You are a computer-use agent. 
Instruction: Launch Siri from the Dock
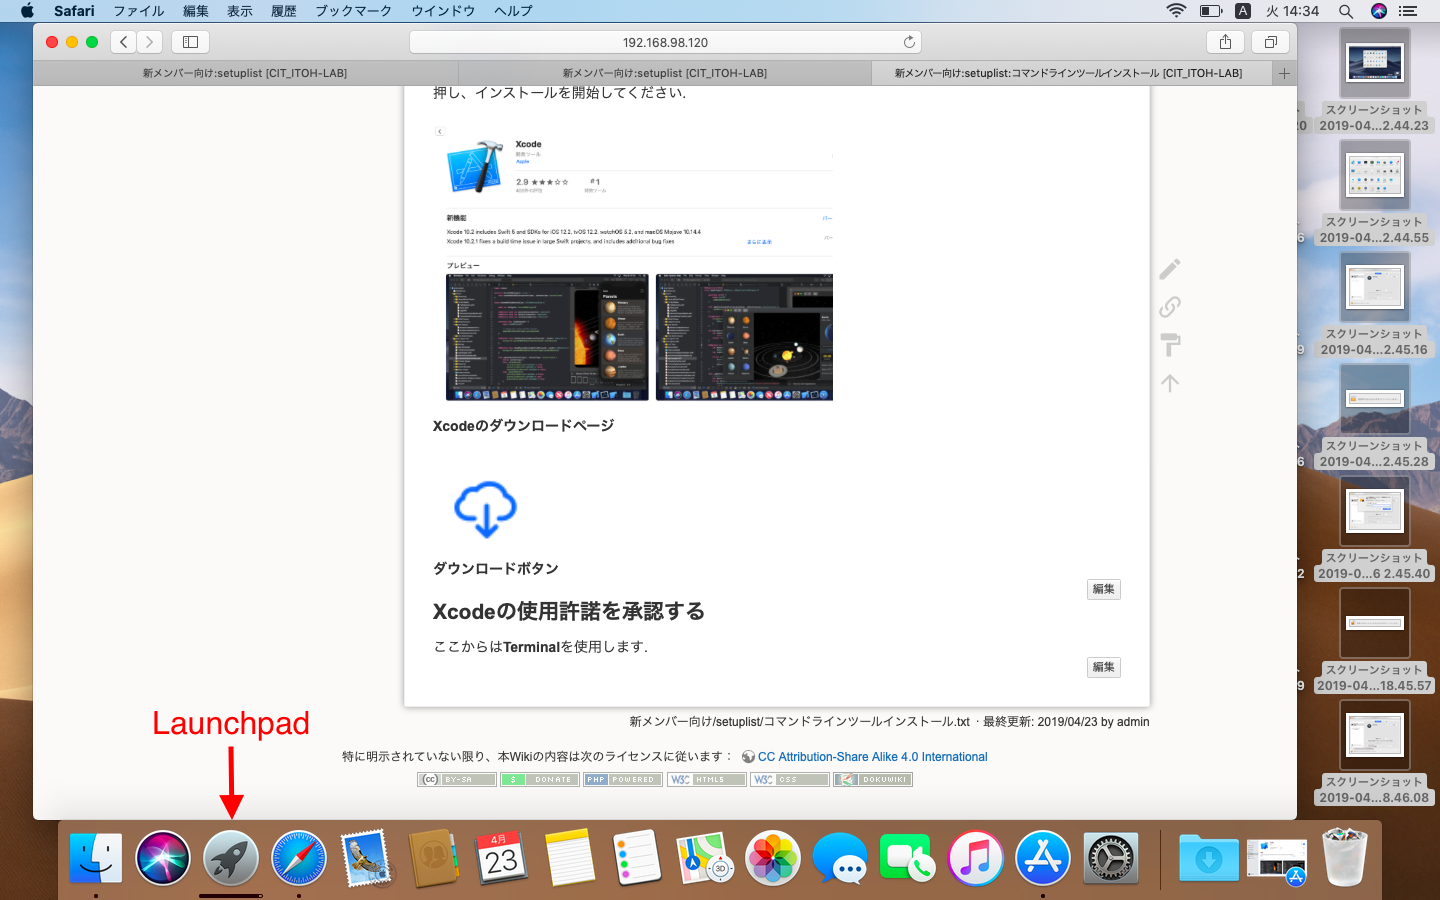163,858
